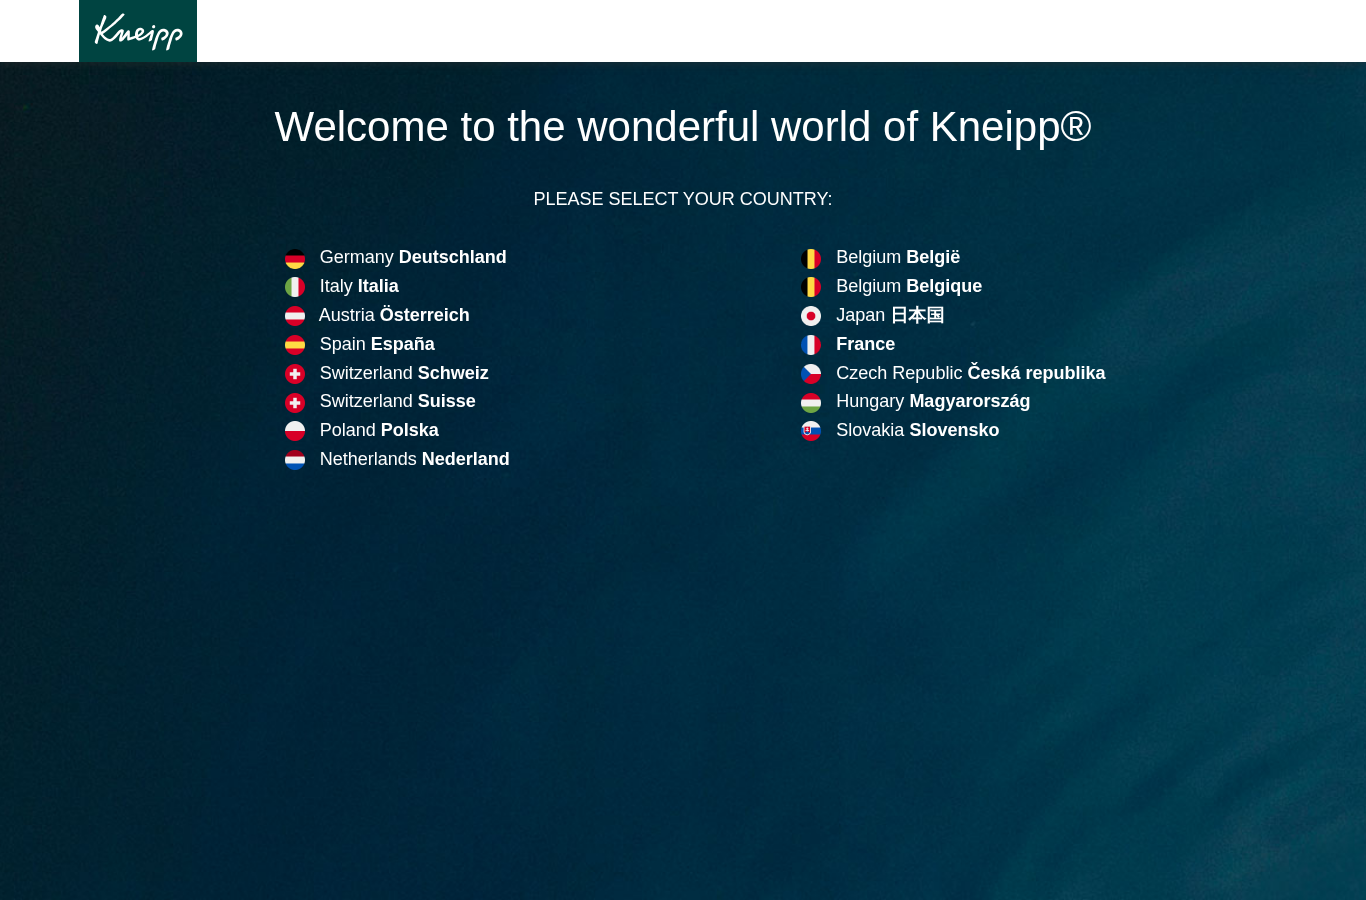Choose Switzerland Suisse

398,401
